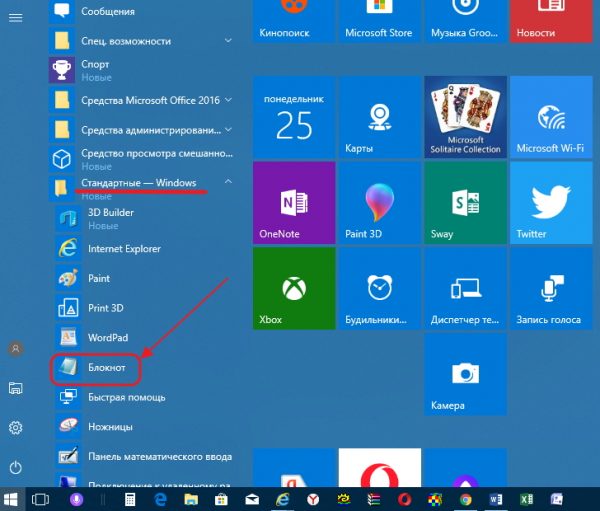Open Internet Explorer from the list

(x=124, y=248)
